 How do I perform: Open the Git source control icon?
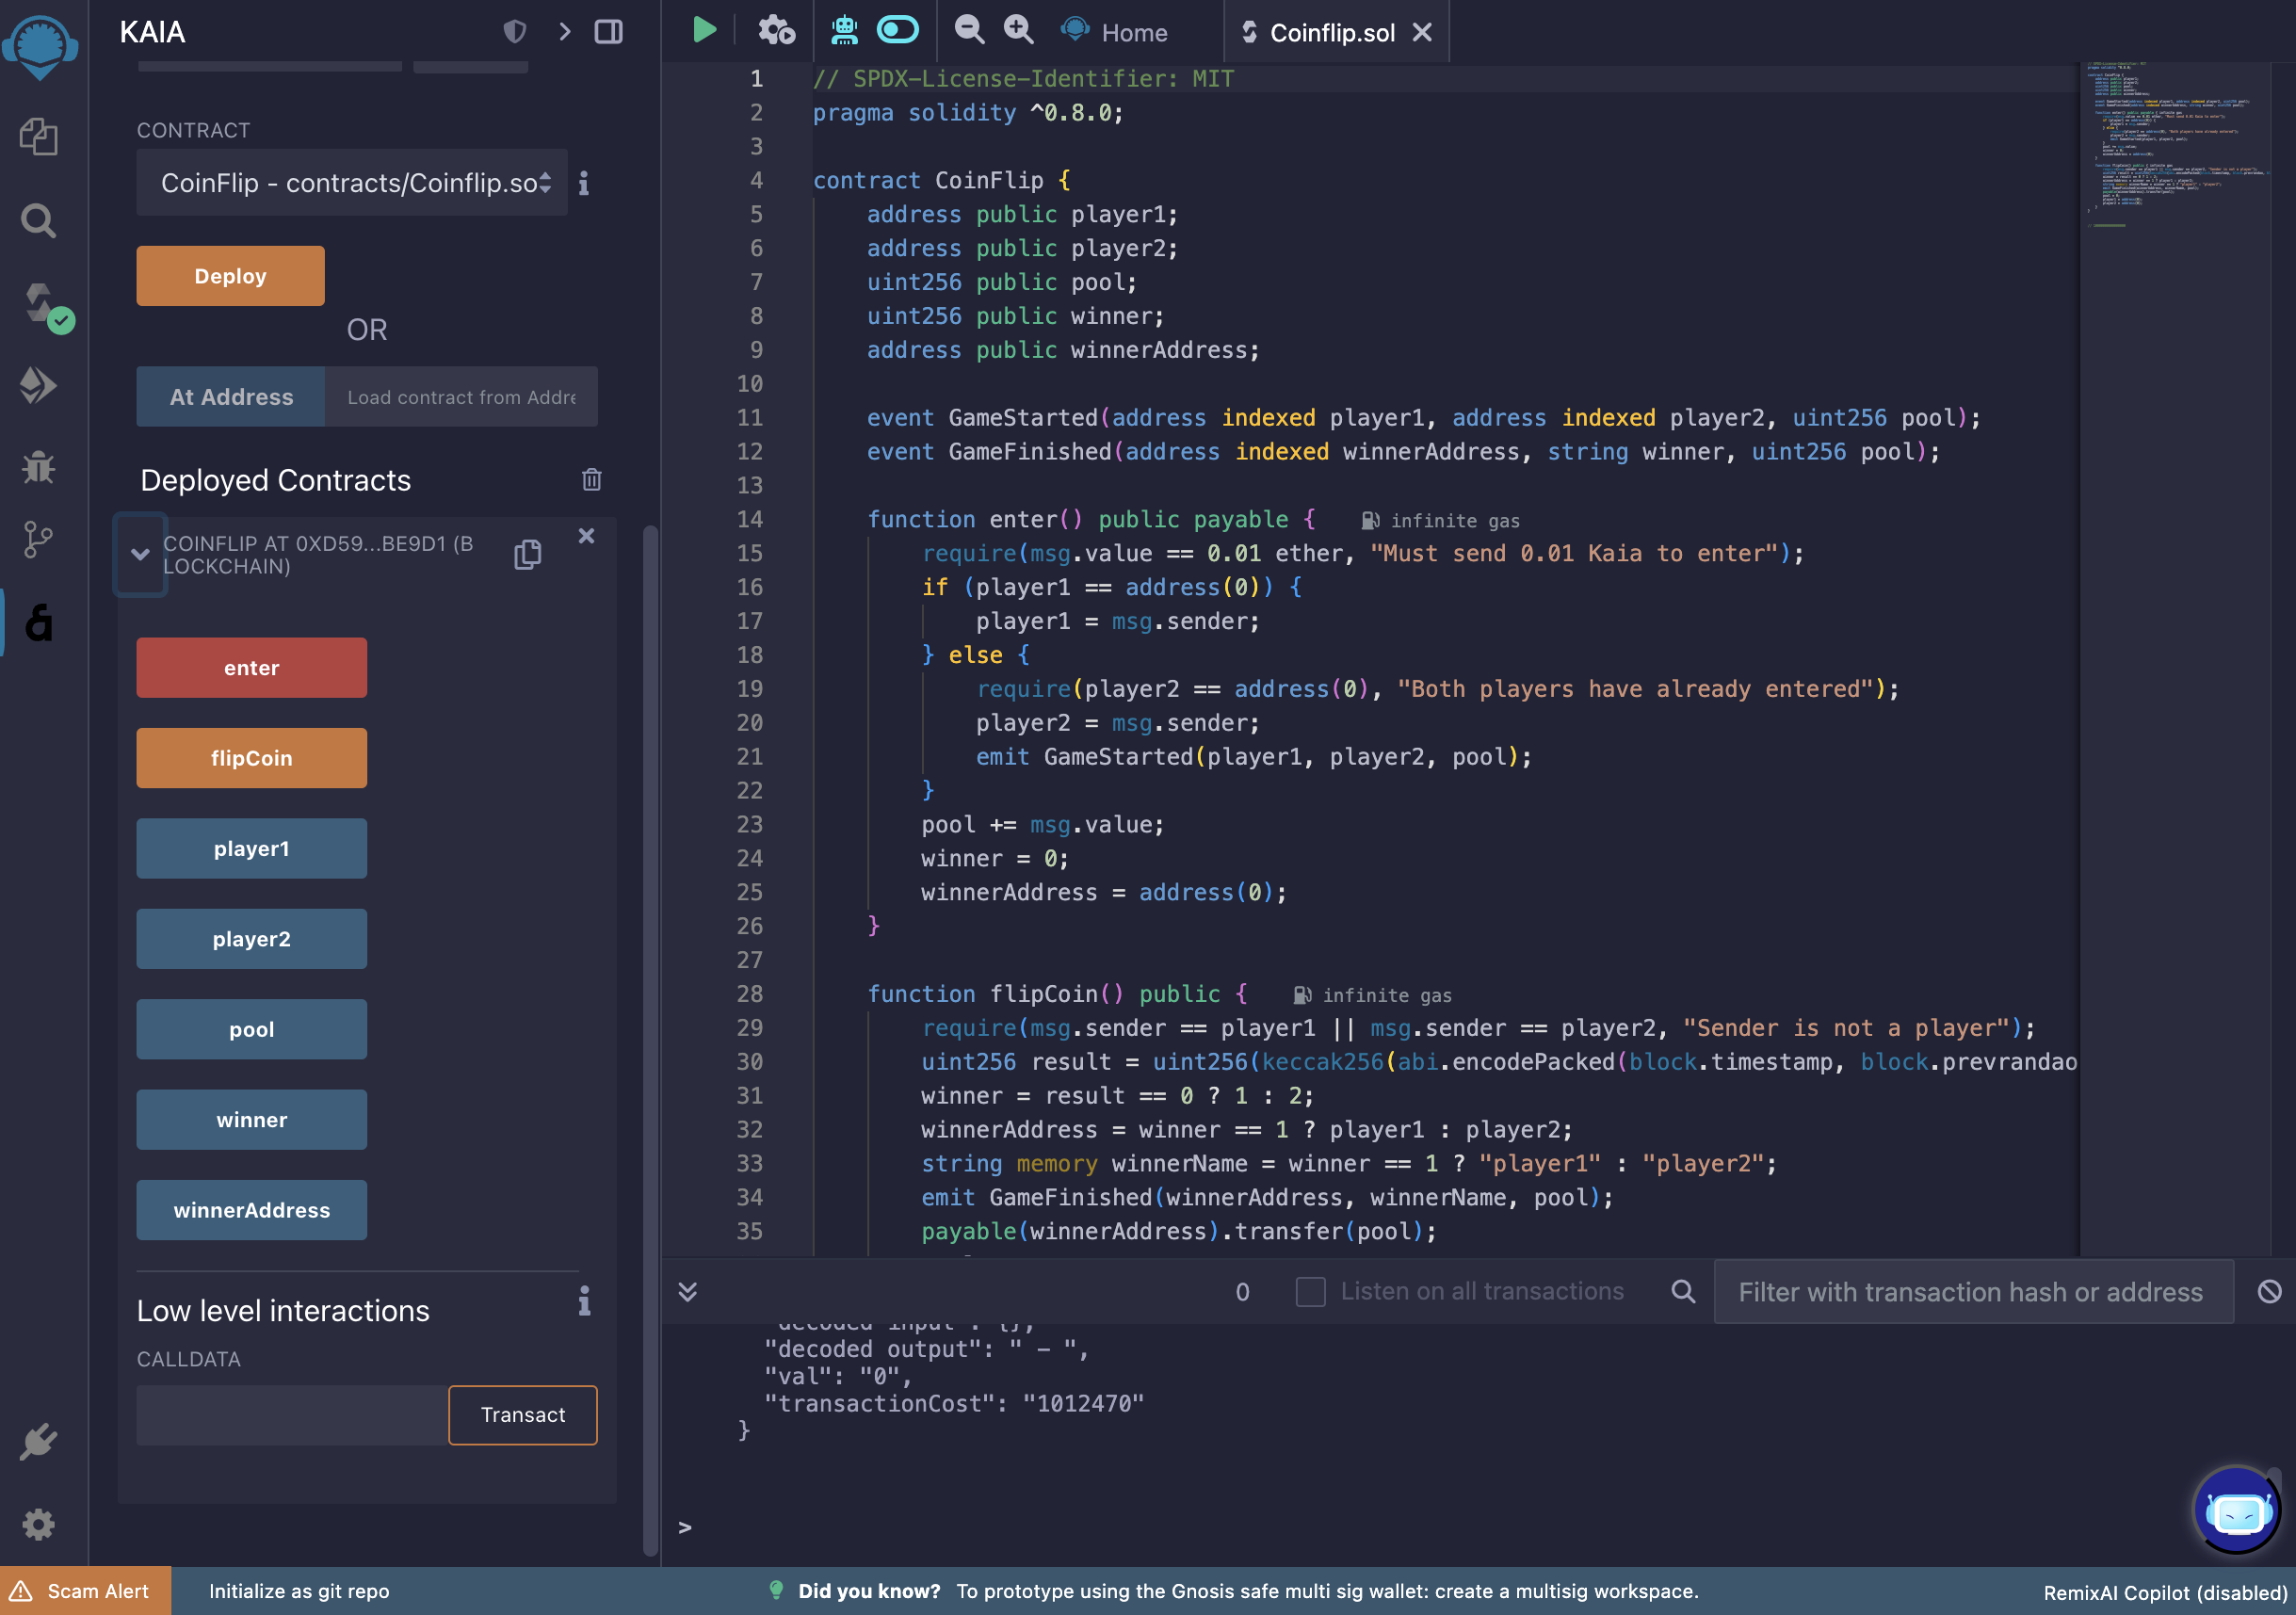(x=38, y=540)
